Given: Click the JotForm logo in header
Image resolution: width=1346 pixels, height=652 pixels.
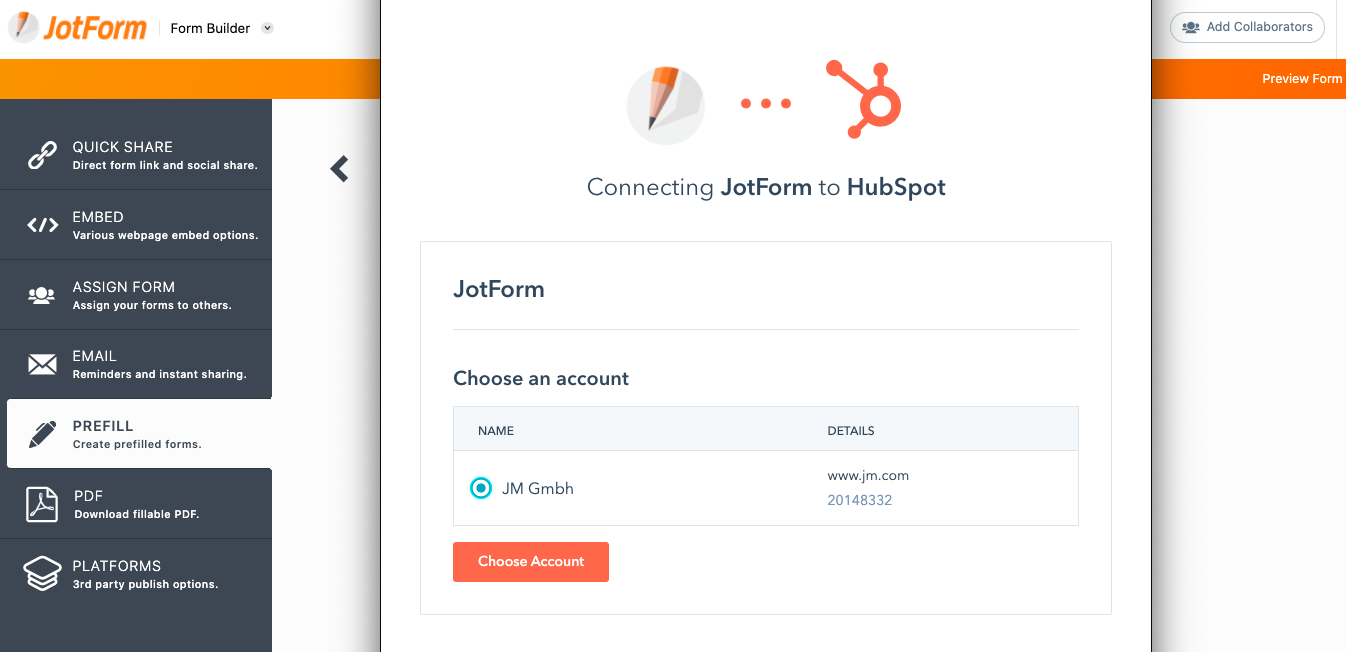Looking at the screenshot, I should tap(78, 27).
